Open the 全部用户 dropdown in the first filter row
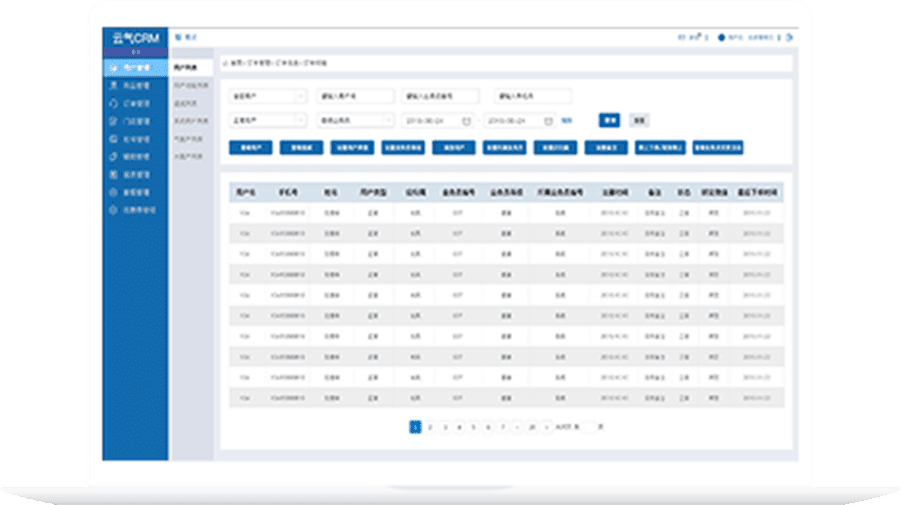This screenshot has width=901, height=505. (x=268, y=97)
